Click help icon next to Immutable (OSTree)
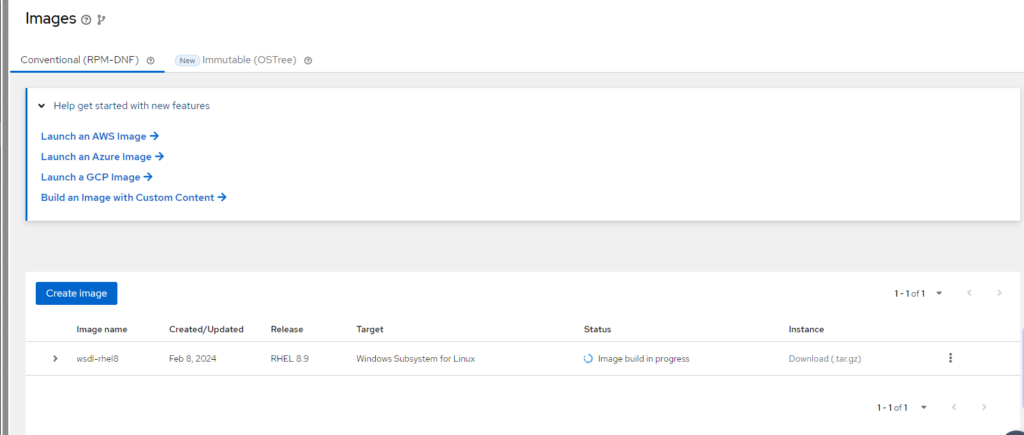 [x=308, y=61]
